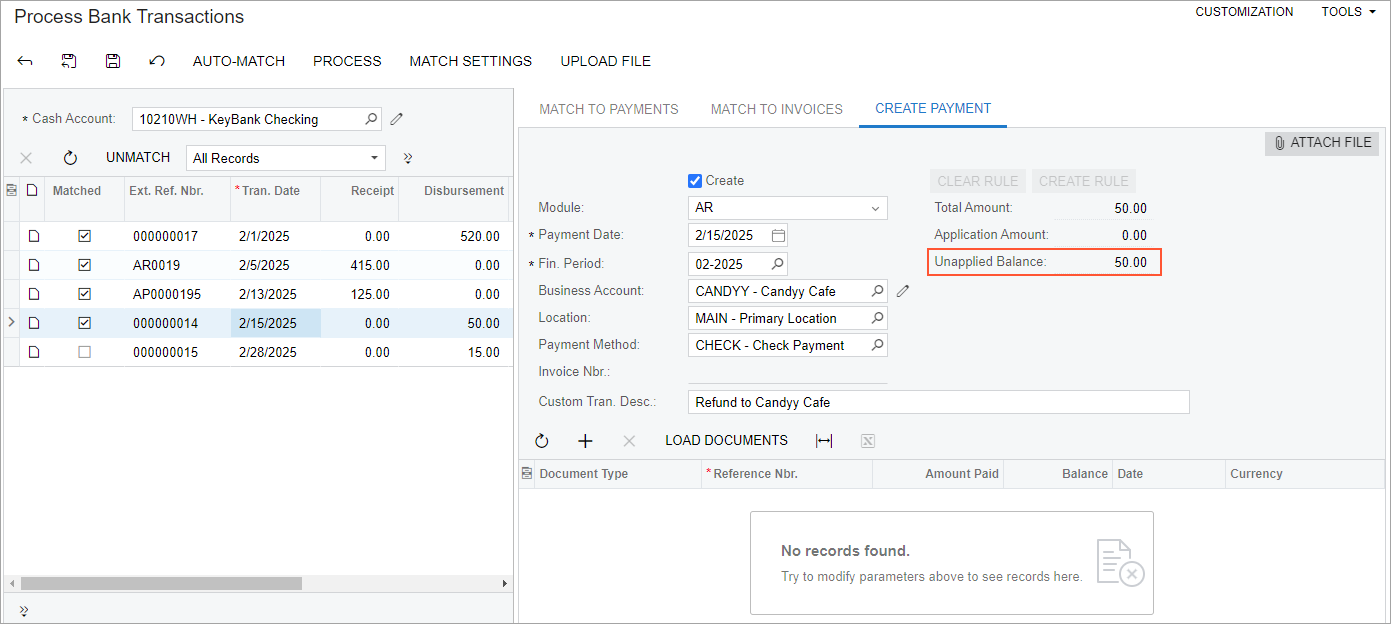The height and width of the screenshot is (624, 1391).
Task: Click the Auto-Match button
Action: (239, 61)
